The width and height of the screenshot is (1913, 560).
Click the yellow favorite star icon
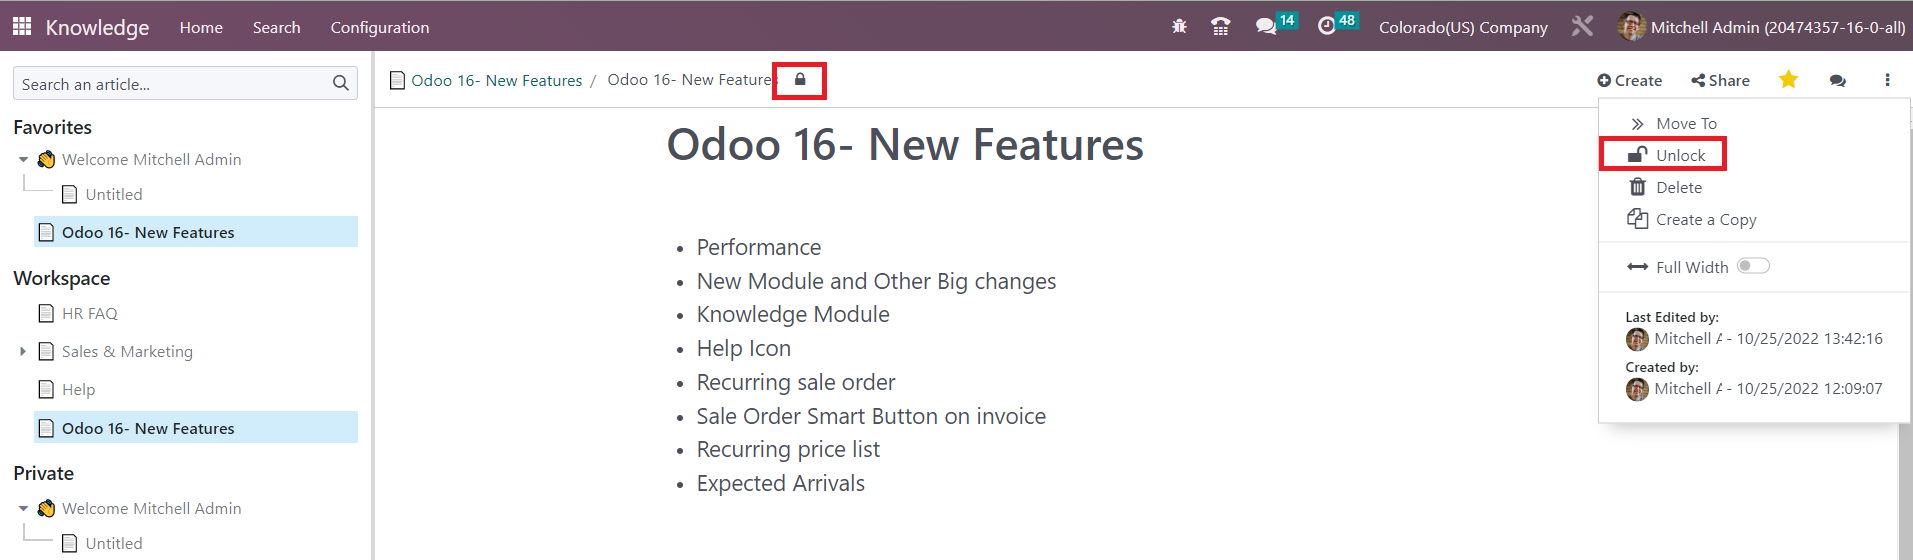1788,80
